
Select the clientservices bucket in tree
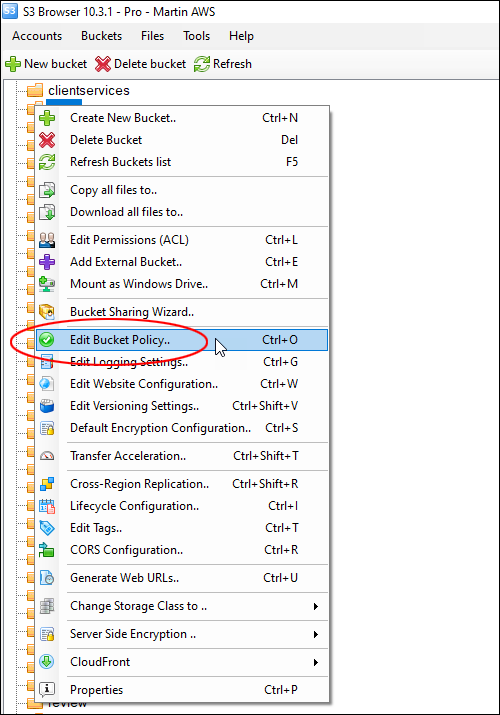[89, 90]
